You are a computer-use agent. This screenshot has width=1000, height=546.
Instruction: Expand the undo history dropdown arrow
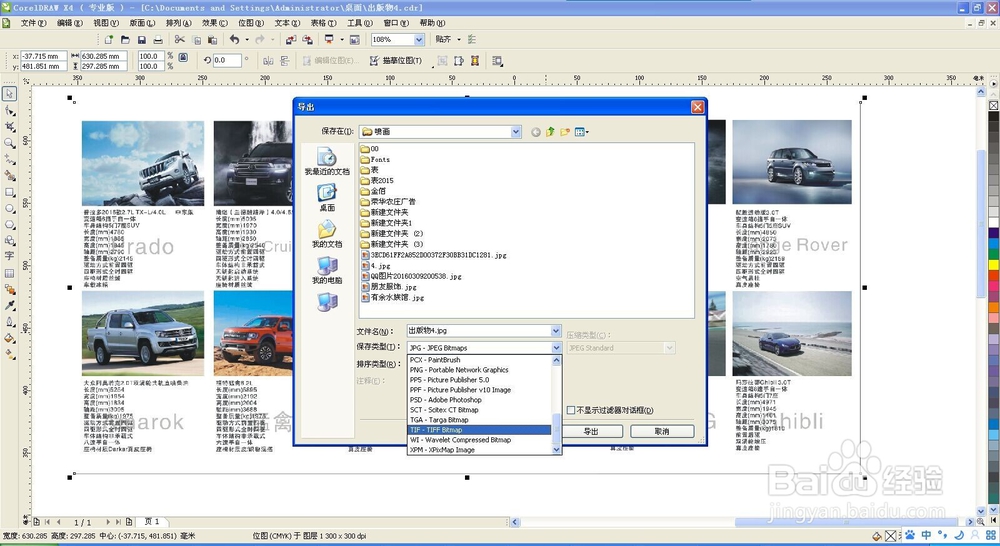[247, 40]
